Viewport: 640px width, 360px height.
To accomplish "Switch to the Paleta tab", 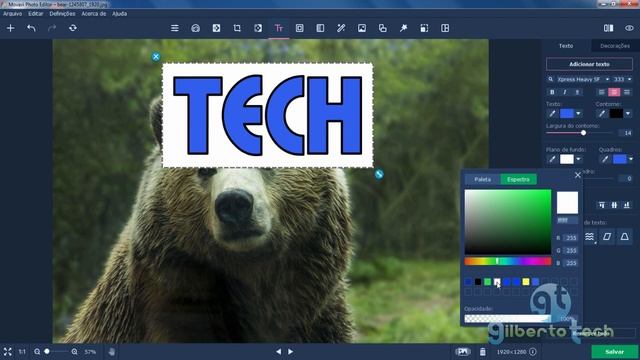I will pos(482,179).
